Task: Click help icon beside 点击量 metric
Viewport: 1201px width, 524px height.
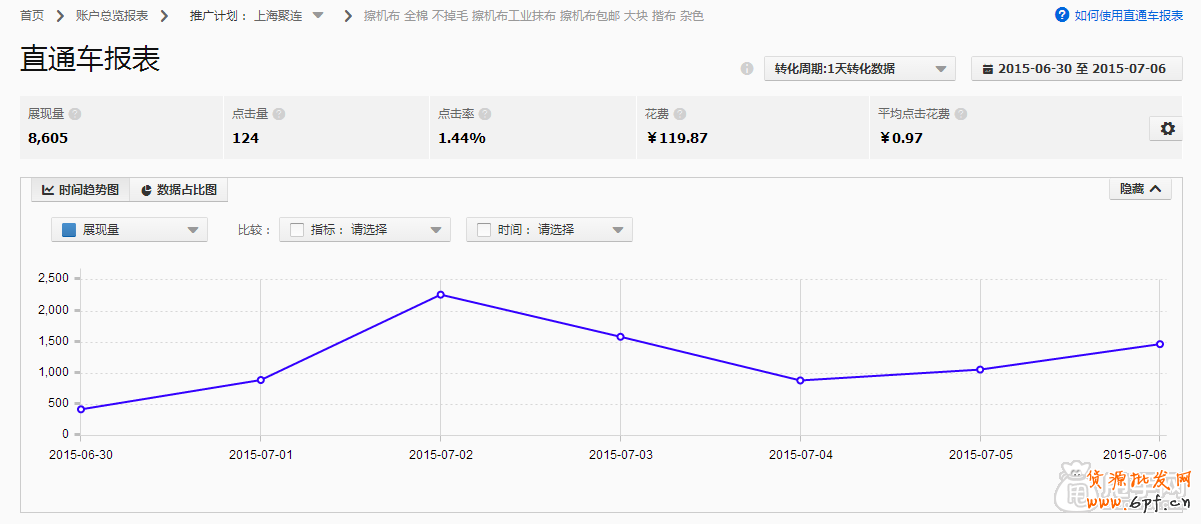Action: click(x=279, y=114)
